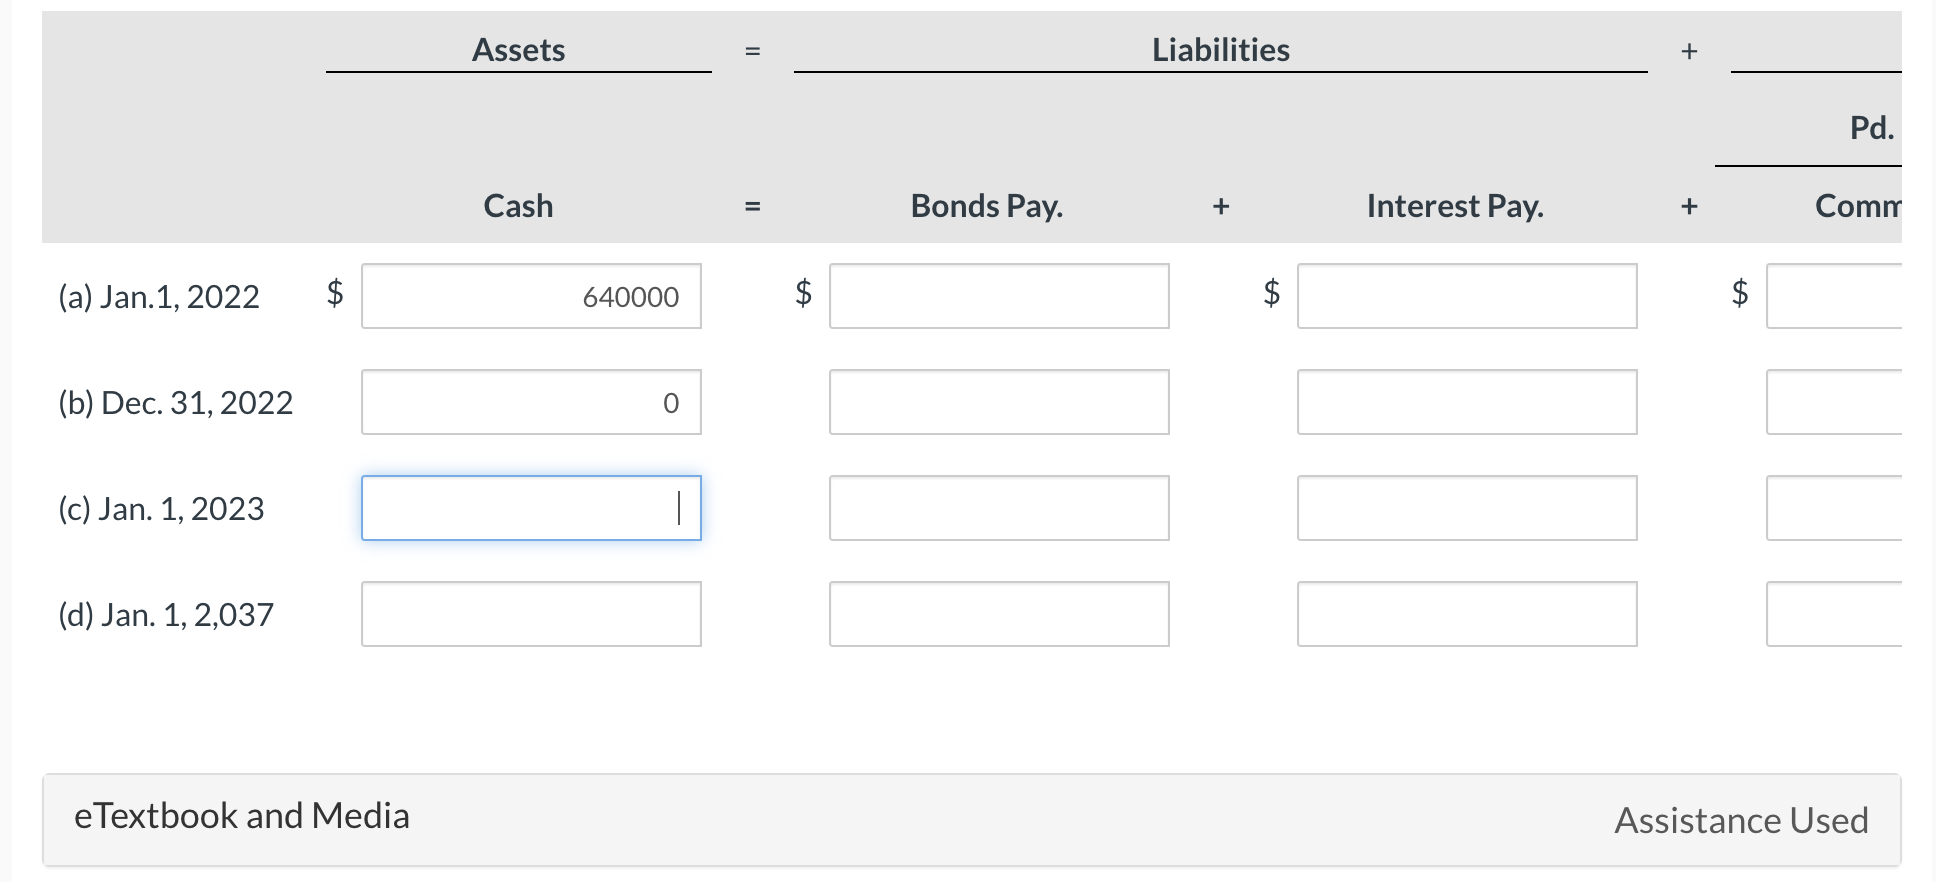The image size is (1936, 882).
Task: Click the Cash field containing 0 for Dec. 31, 2022
Action: (x=530, y=402)
